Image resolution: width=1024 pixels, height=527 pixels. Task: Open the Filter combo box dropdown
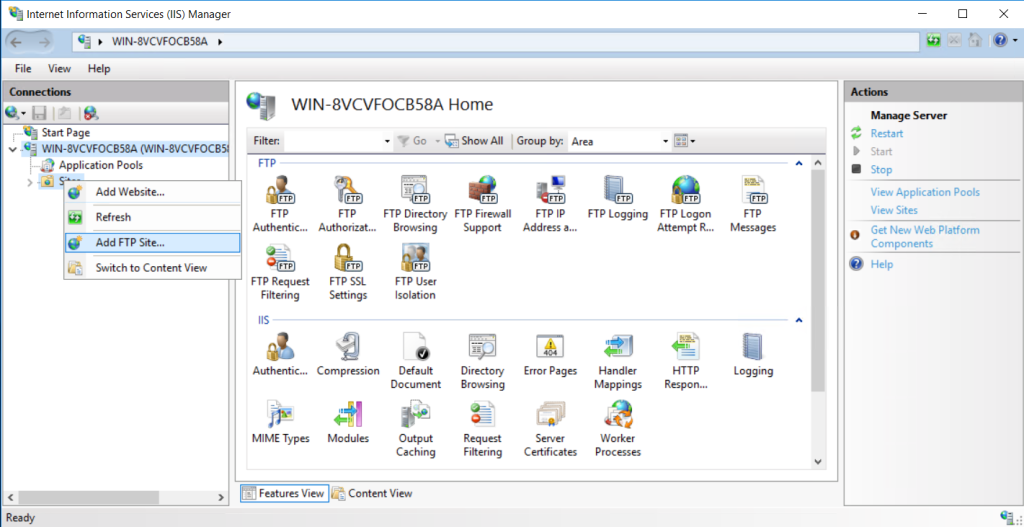click(387, 141)
